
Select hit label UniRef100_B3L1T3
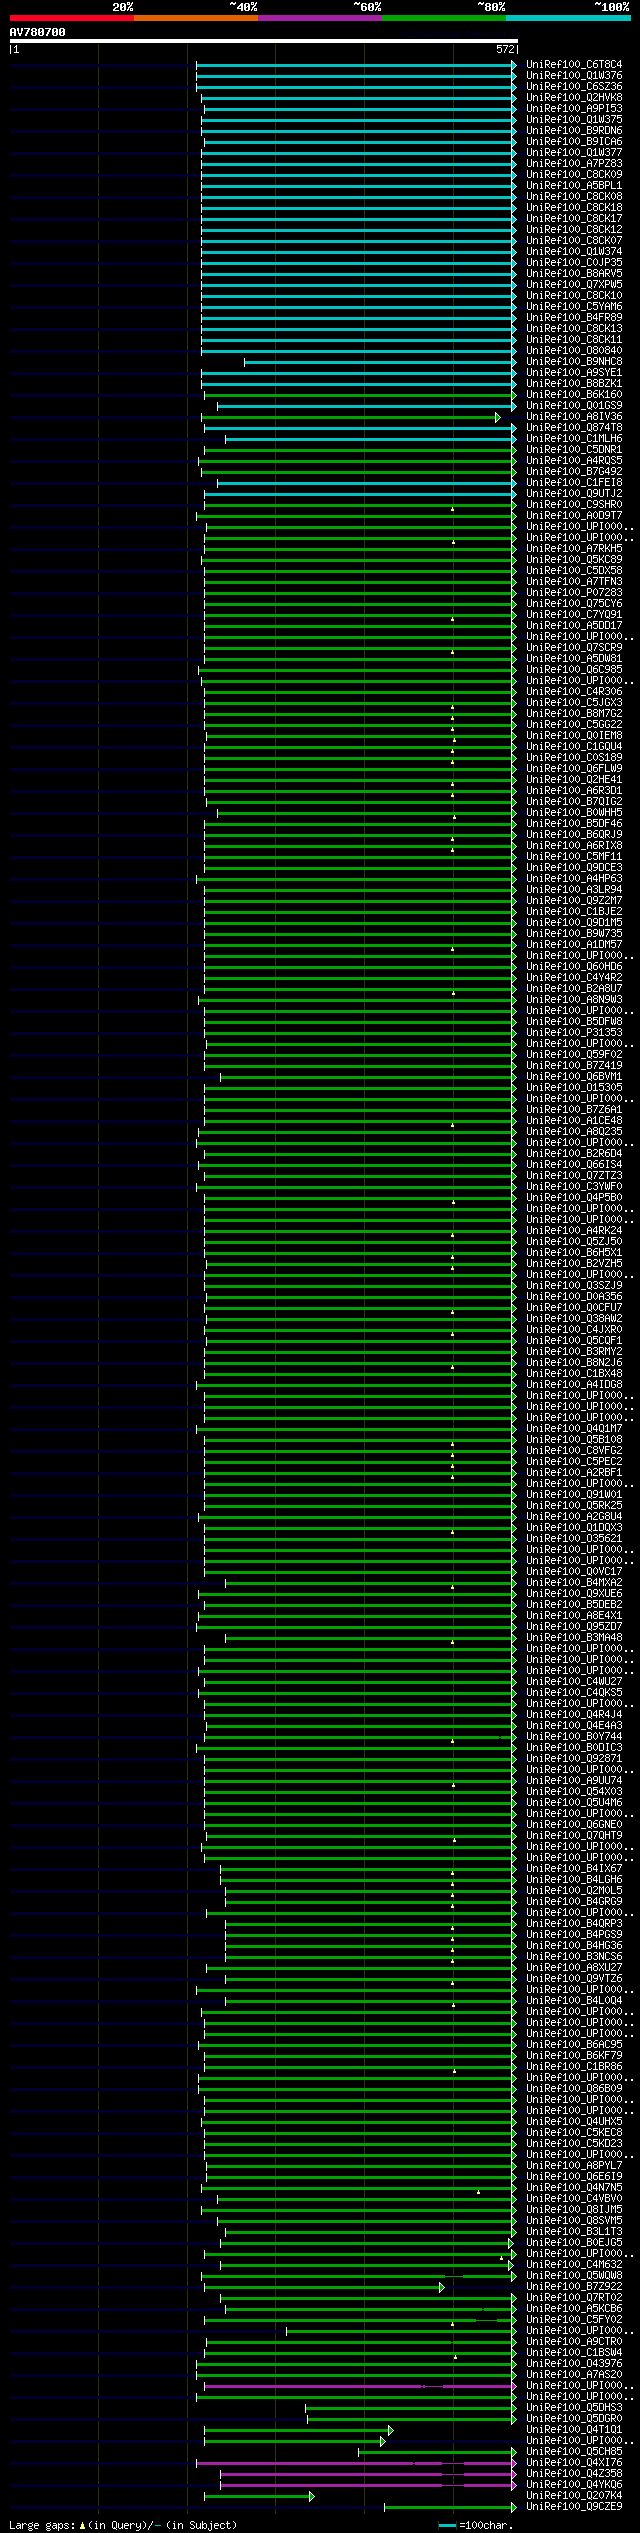[x=574, y=2232]
